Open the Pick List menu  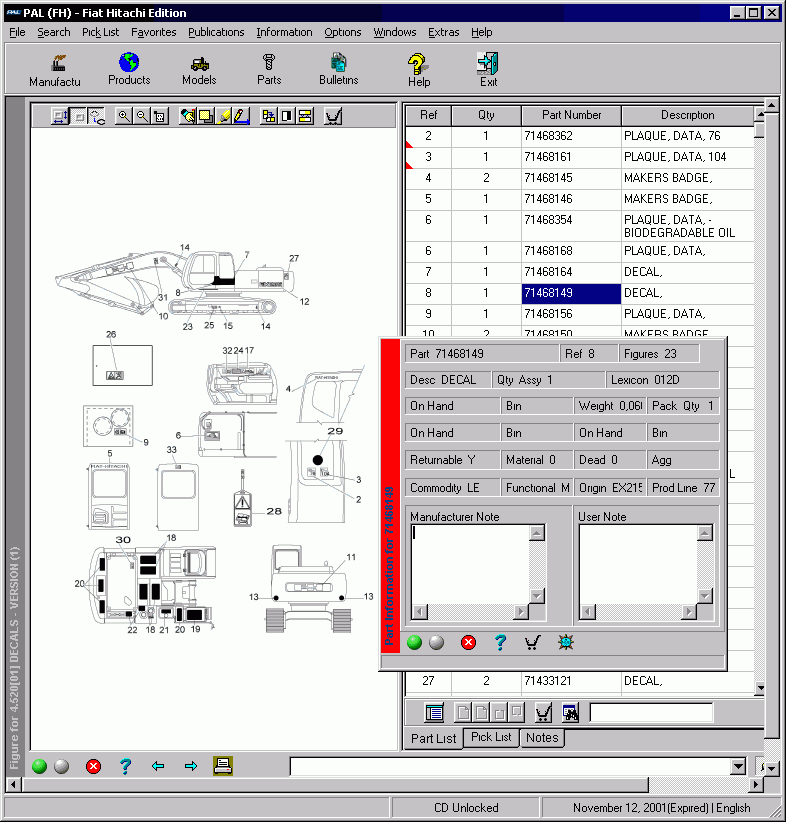point(101,33)
